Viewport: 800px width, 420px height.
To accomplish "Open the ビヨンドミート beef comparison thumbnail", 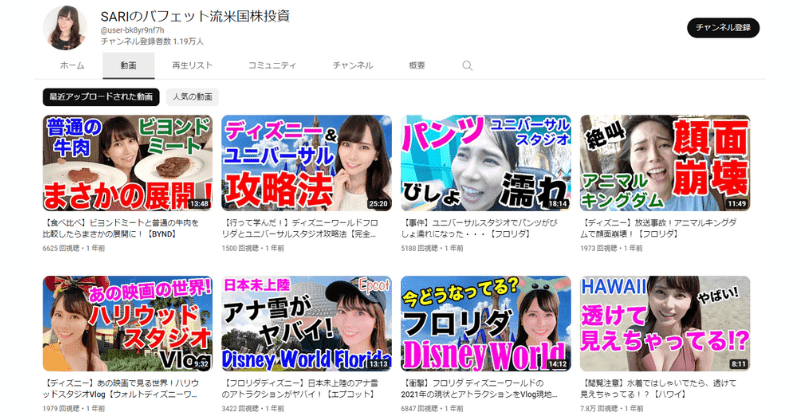I will pos(128,163).
